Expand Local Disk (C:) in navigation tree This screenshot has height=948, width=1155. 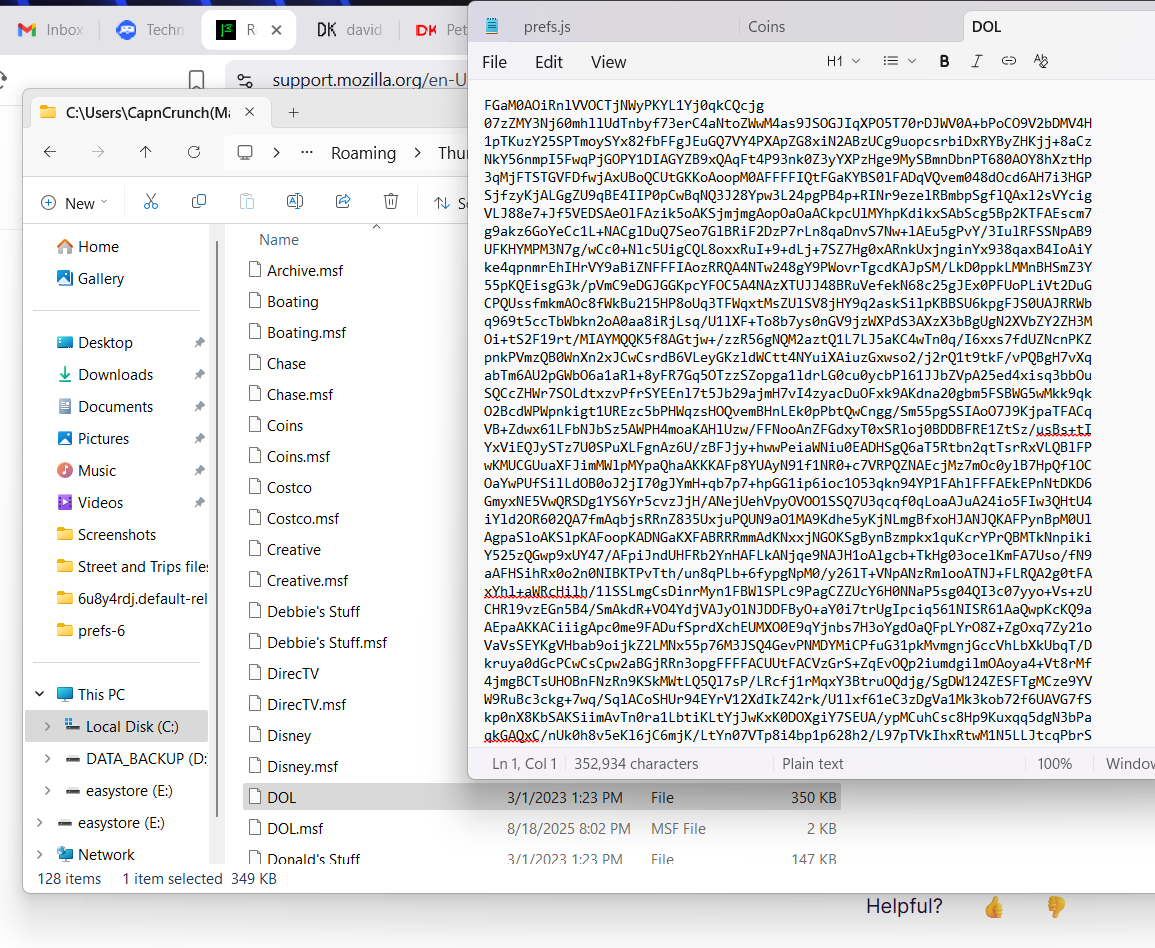(47, 727)
